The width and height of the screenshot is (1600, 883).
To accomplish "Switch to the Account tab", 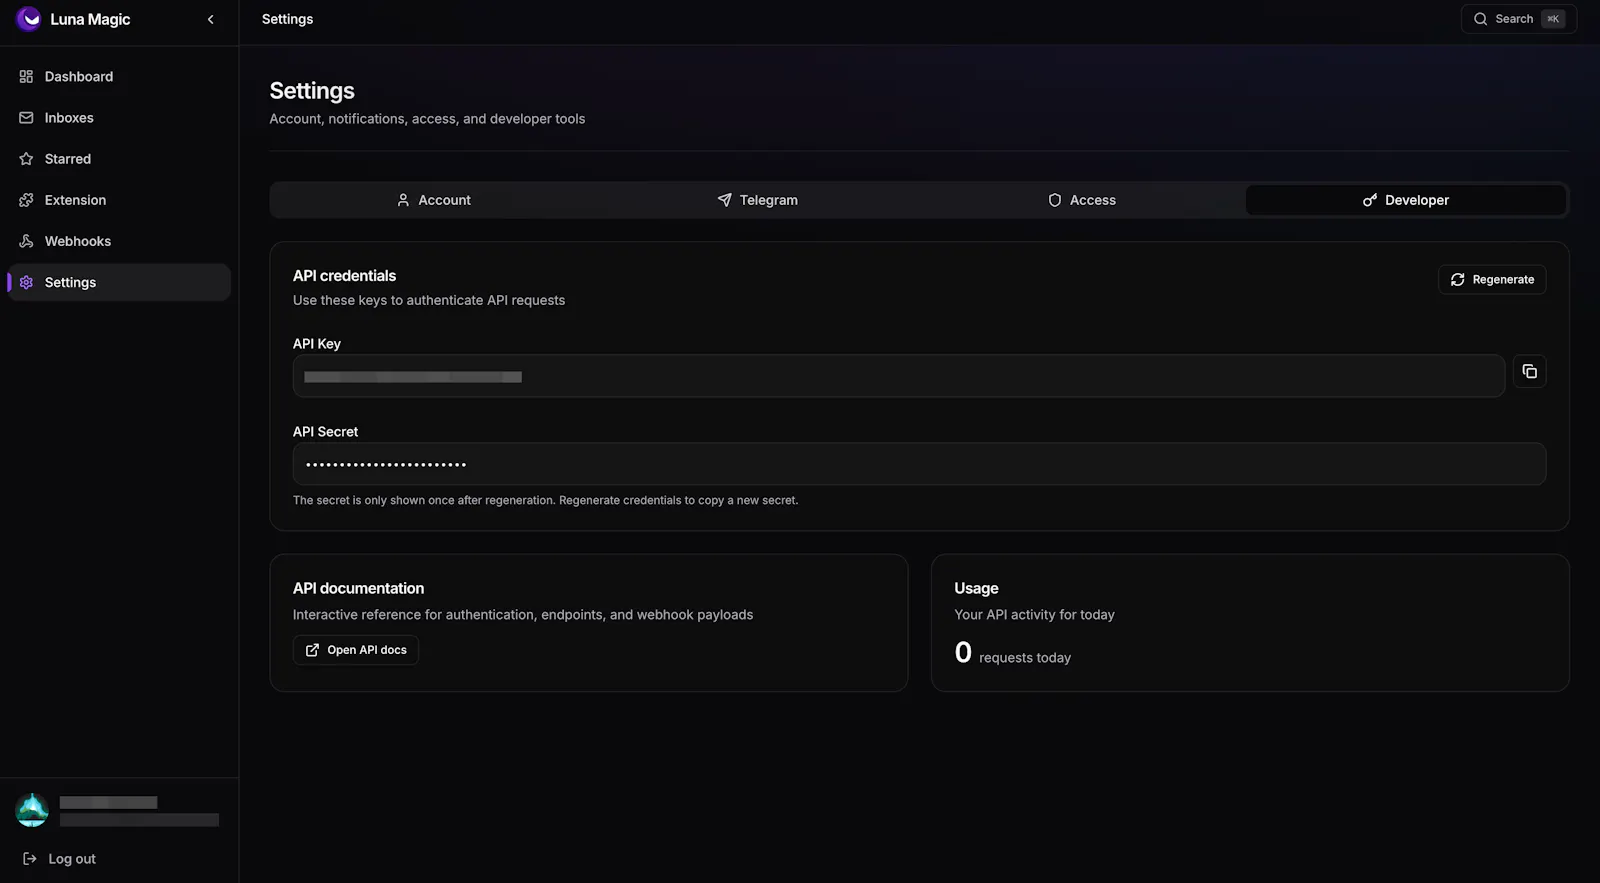I will (x=433, y=200).
